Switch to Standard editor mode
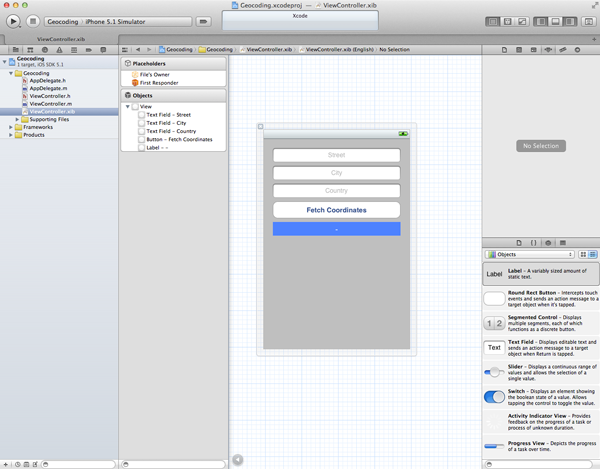The image size is (600, 469). 493,22
